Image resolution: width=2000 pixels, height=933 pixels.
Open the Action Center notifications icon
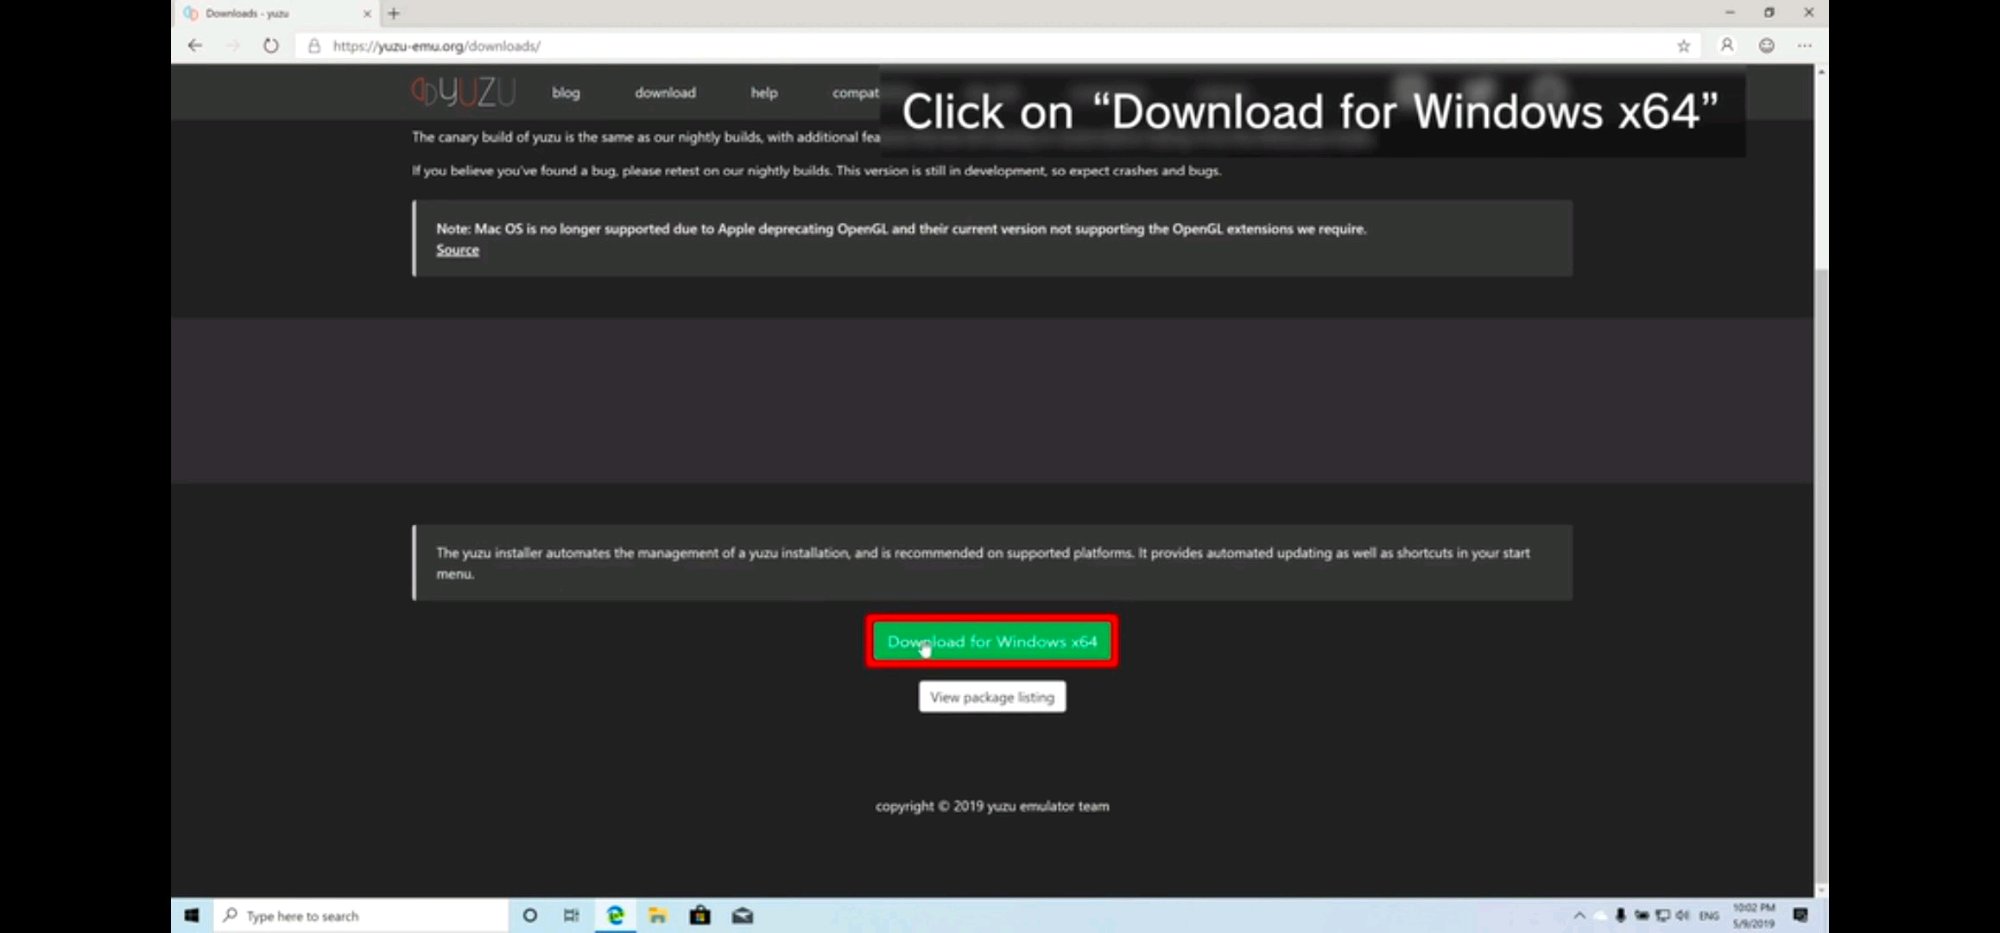click(x=1801, y=916)
